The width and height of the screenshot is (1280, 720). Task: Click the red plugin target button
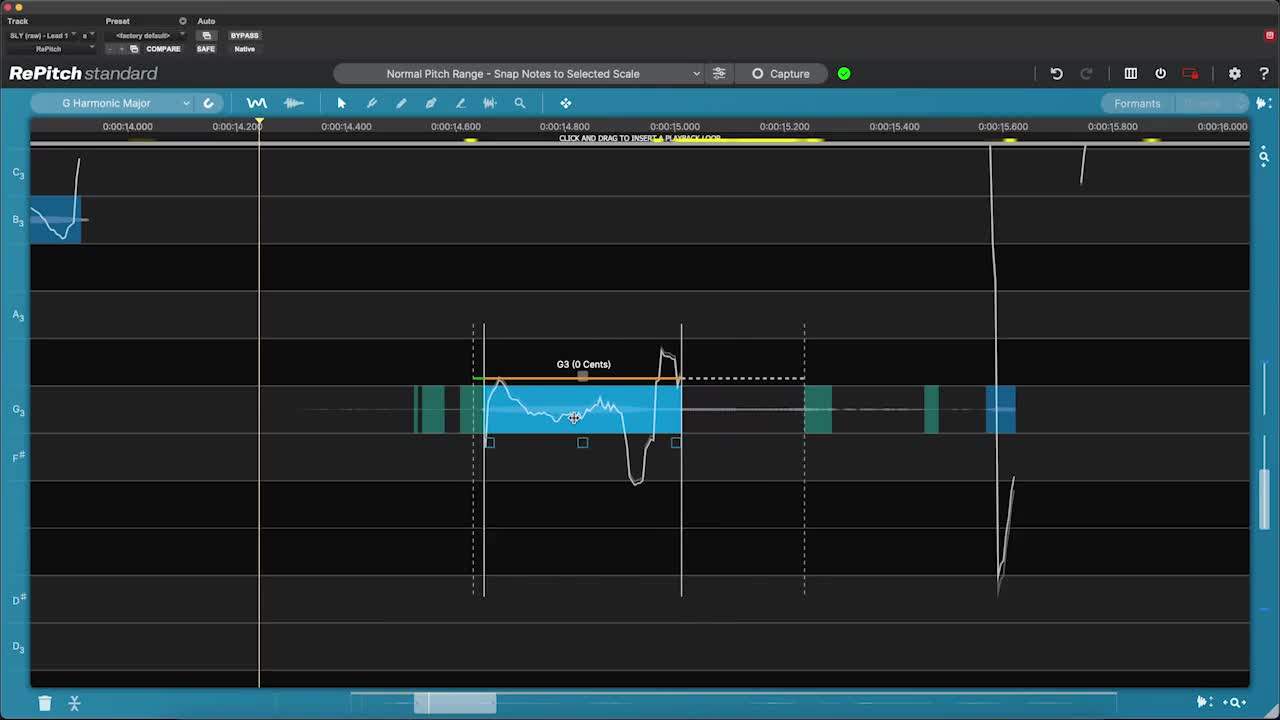1269,35
